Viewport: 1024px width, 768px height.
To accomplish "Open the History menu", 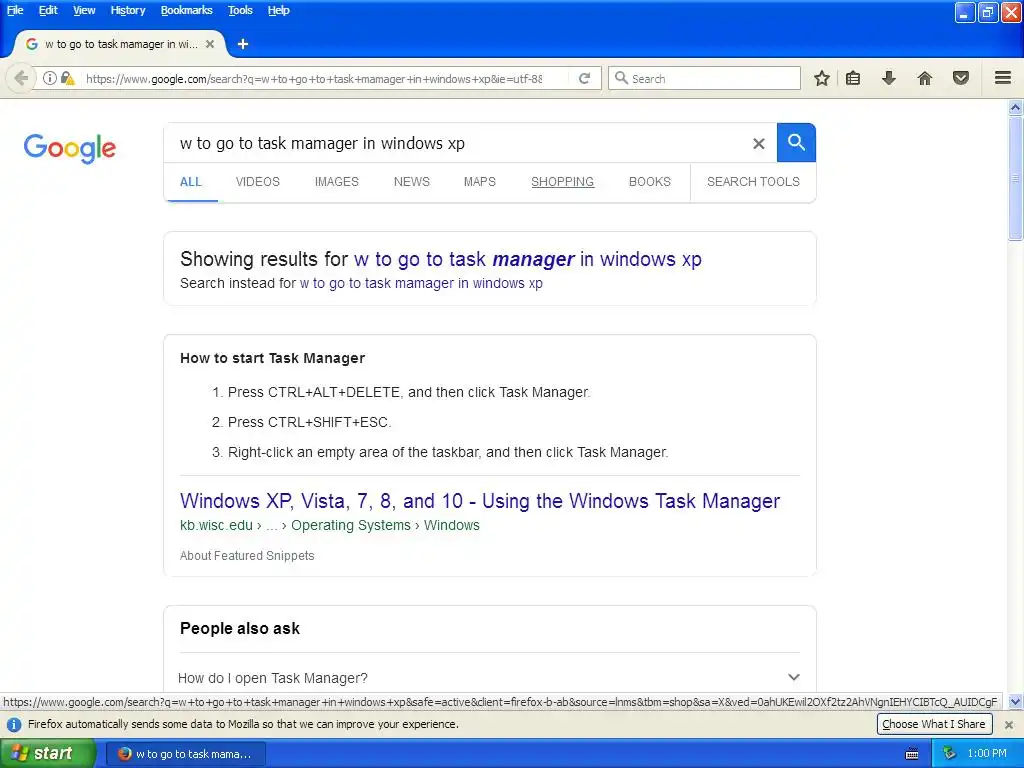I will [128, 10].
